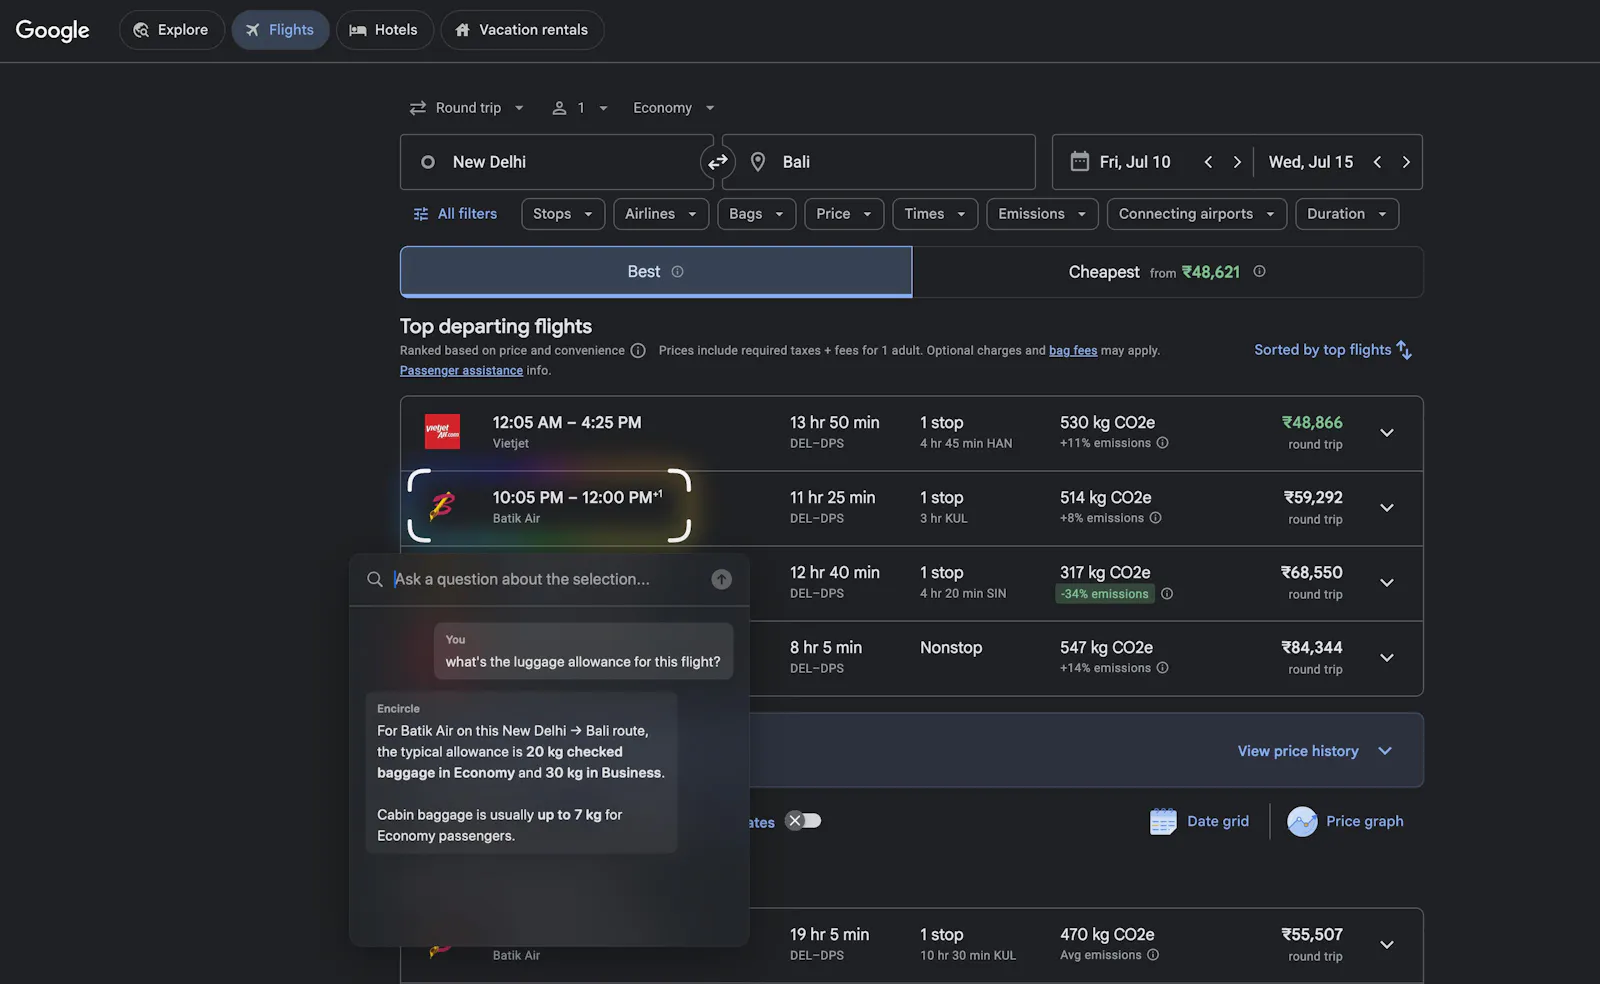Screen dimensions: 1600x984
Task: Toggle the switch beside Date grid
Action: (x=803, y=821)
